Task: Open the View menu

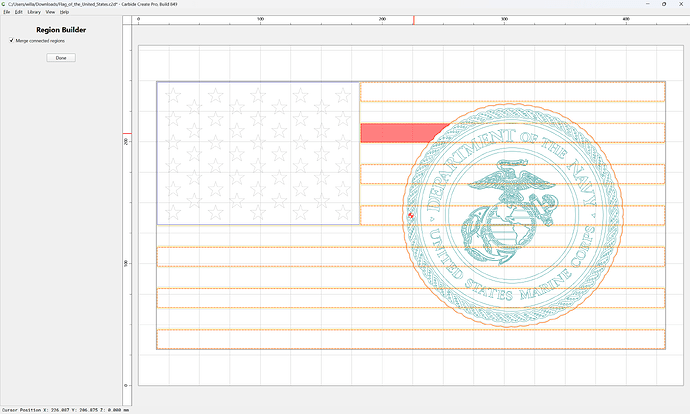Action: point(50,12)
